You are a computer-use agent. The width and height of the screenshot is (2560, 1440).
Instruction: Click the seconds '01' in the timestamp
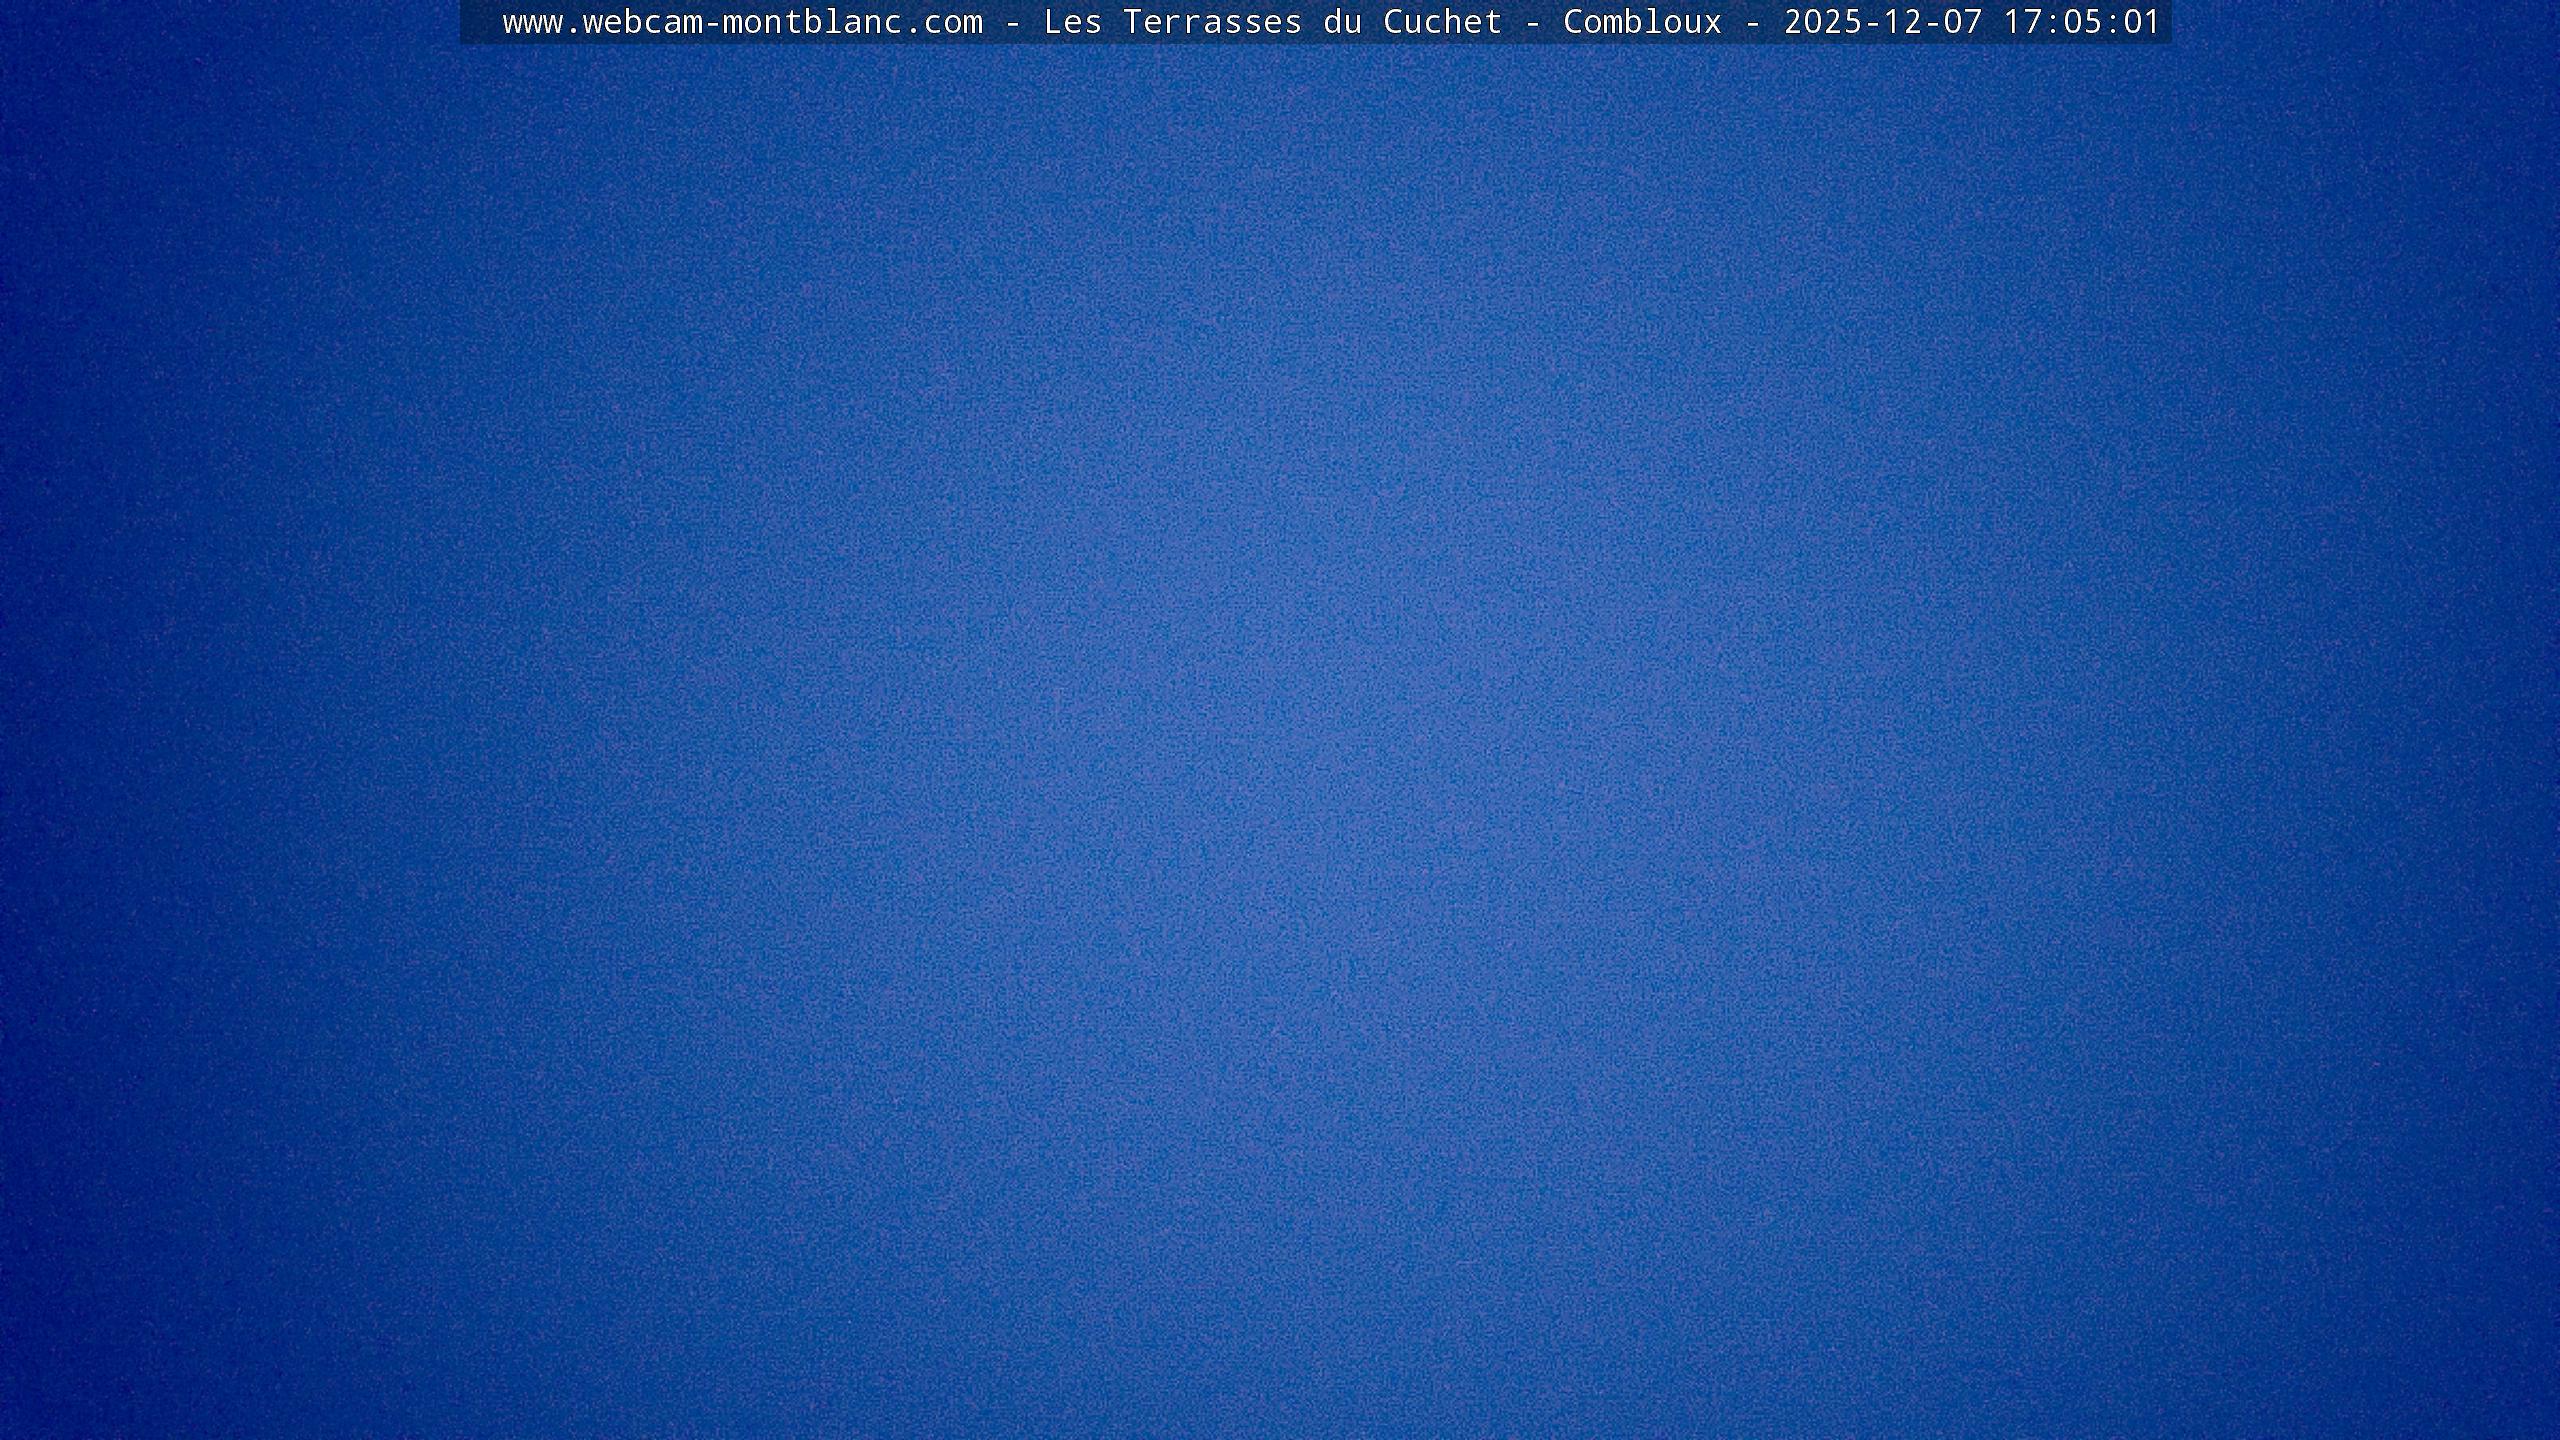2142,22
